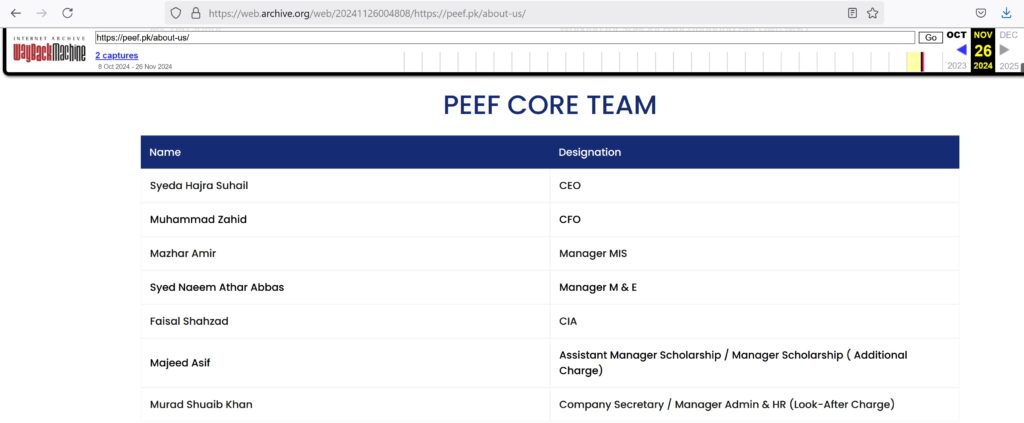Click the browser address bar URL
This screenshot has width=1024, height=423.
click(366, 13)
